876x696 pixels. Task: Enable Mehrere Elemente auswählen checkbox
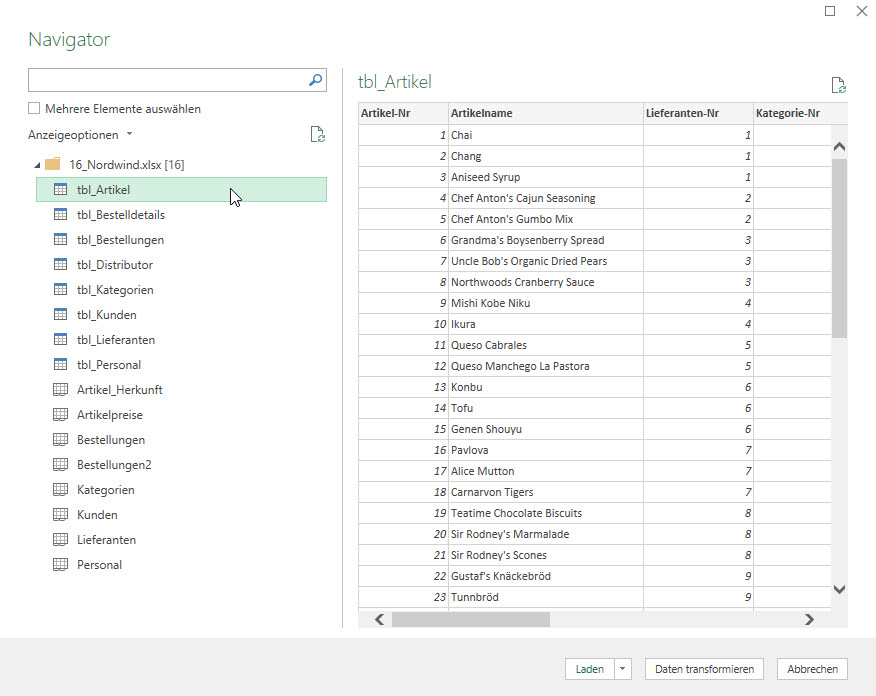35,109
